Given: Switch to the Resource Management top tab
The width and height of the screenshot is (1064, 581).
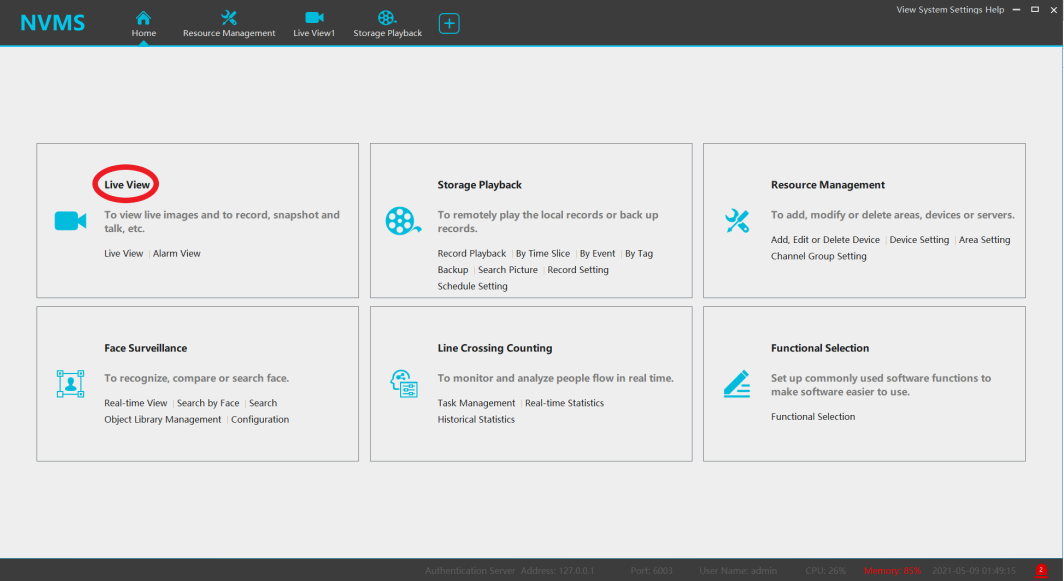Looking at the screenshot, I should pos(229,23).
